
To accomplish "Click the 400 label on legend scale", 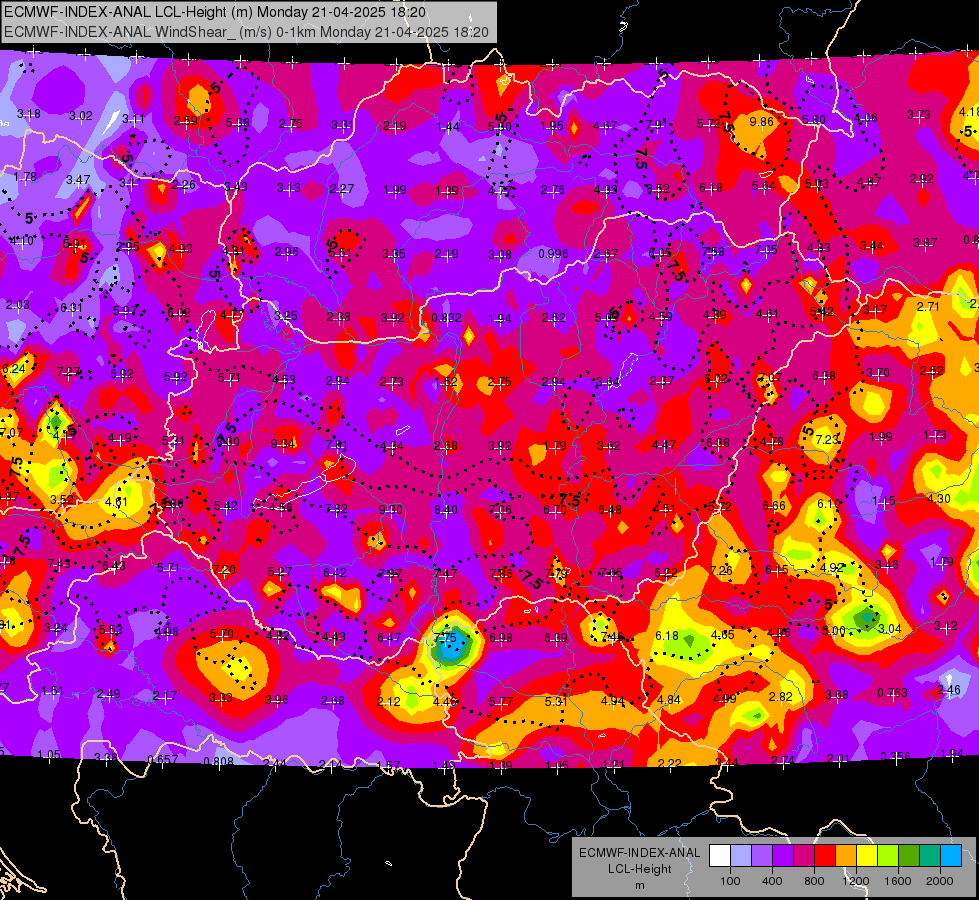I will 772,881.
